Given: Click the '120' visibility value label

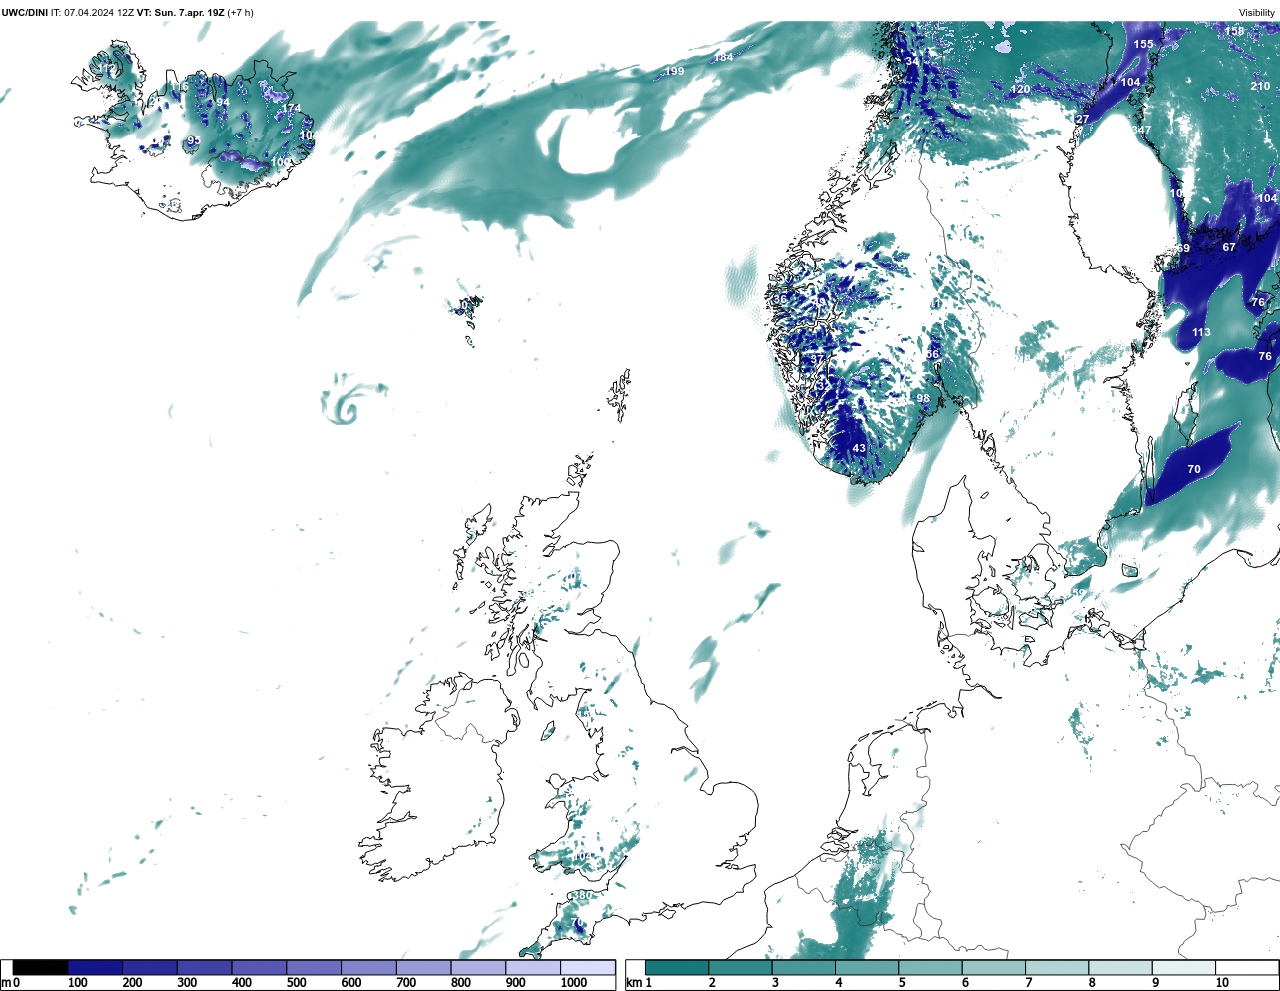Looking at the screenshot, I should (x=1020, y=89).
